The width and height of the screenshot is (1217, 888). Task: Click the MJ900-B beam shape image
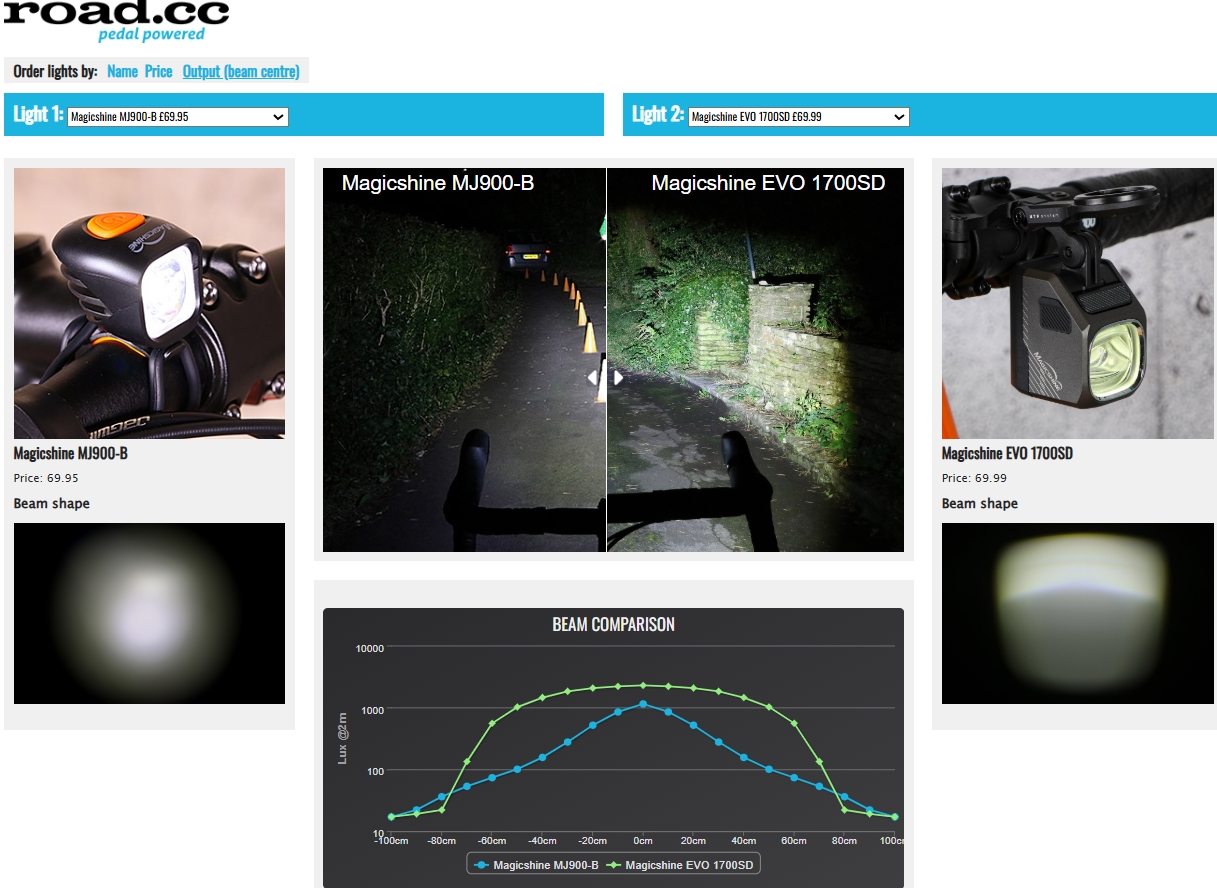(149, 613)
